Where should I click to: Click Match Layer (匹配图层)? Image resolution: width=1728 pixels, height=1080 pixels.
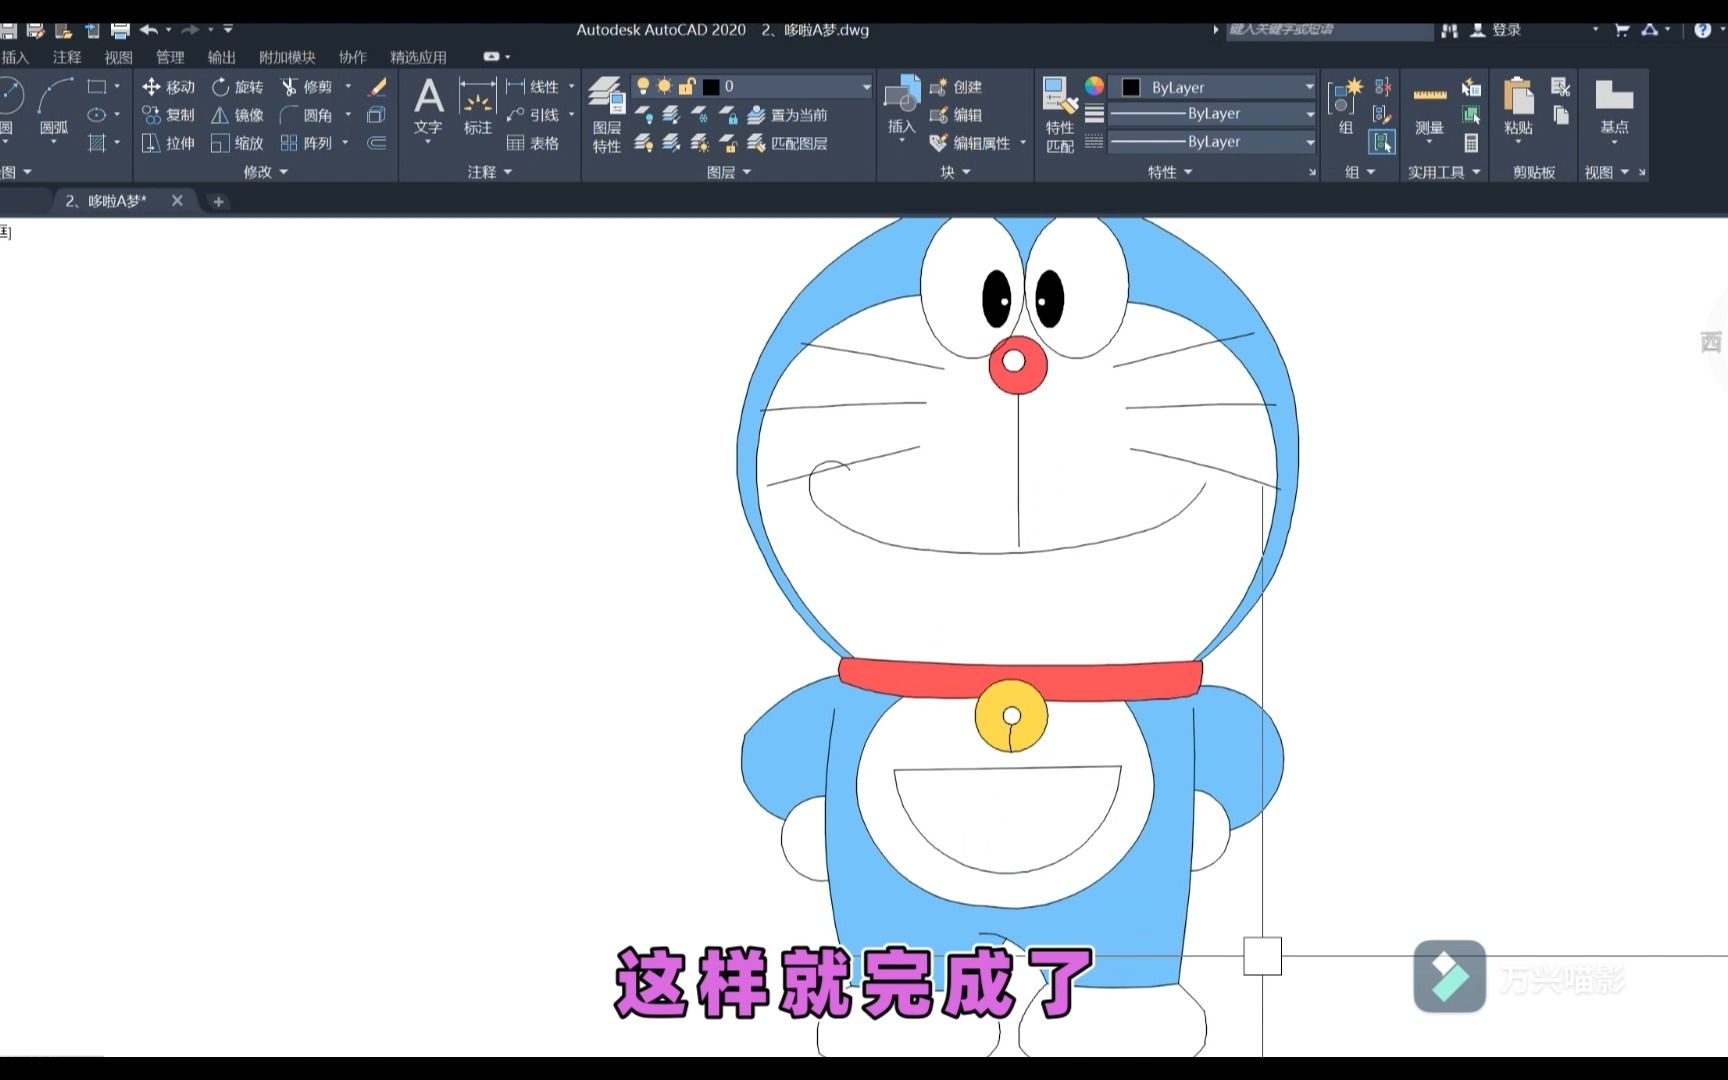pos(787,143)
